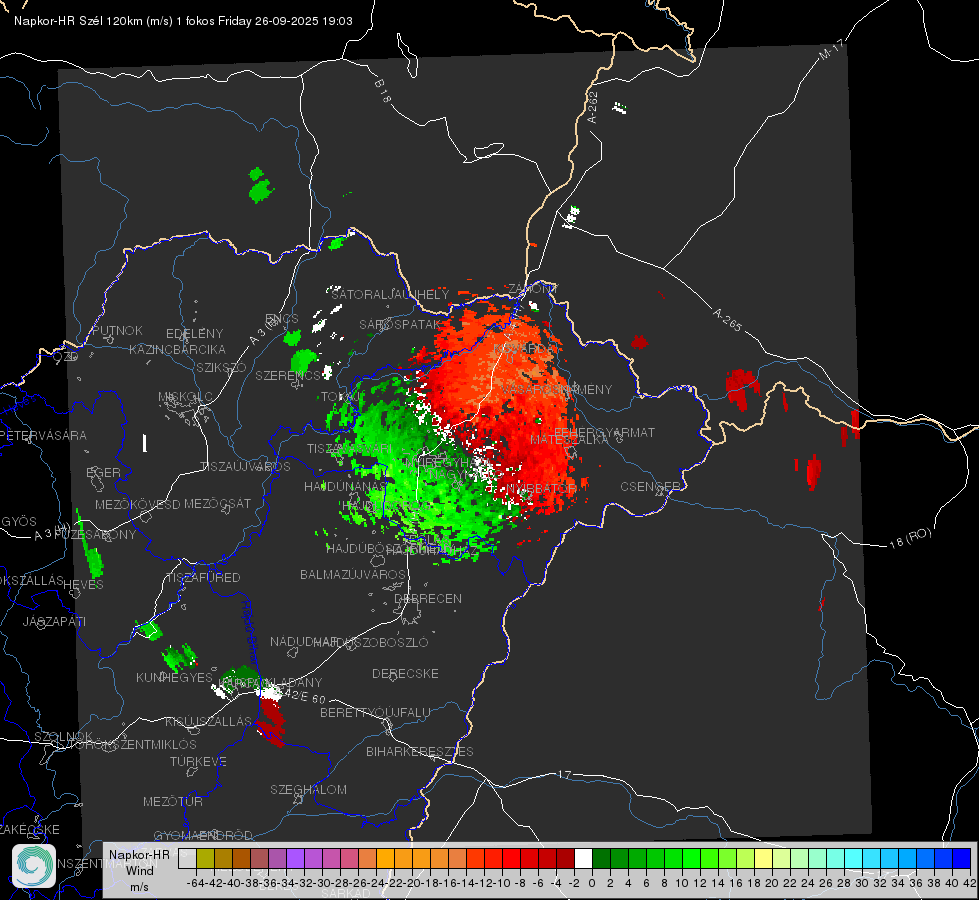Select the JÁSZAPÁTI label
Viewport: 979px width, 900px height.
click(x=54, y=621)
